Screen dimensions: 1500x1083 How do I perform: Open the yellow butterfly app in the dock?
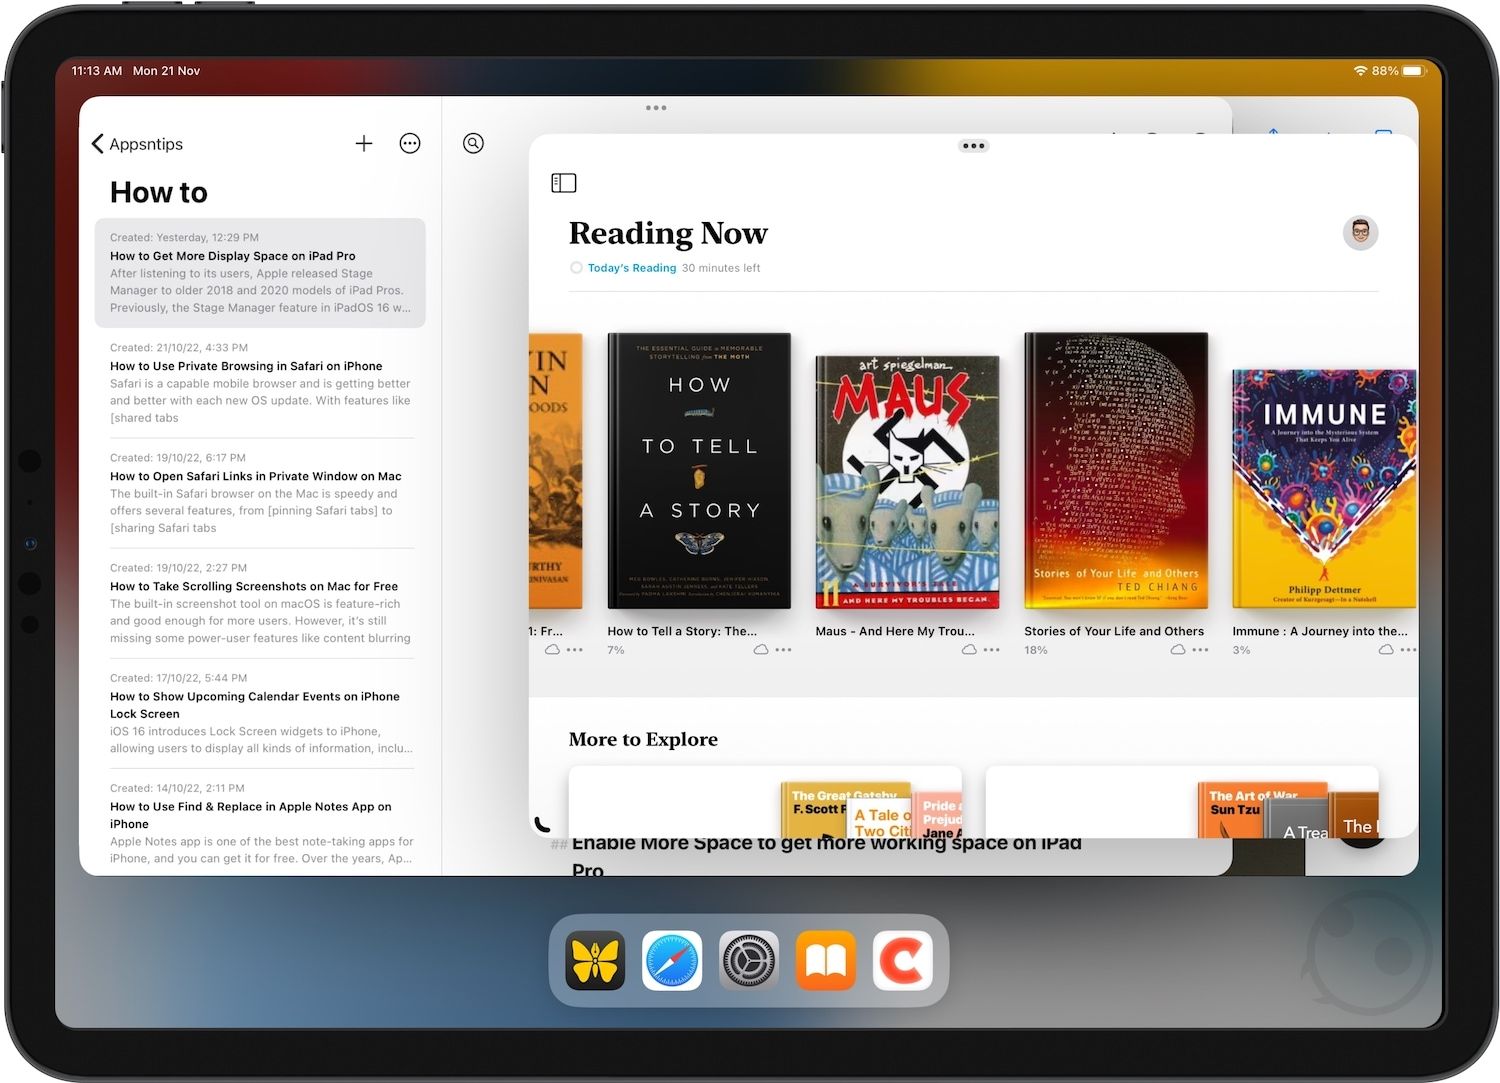[x=595, y=961]
